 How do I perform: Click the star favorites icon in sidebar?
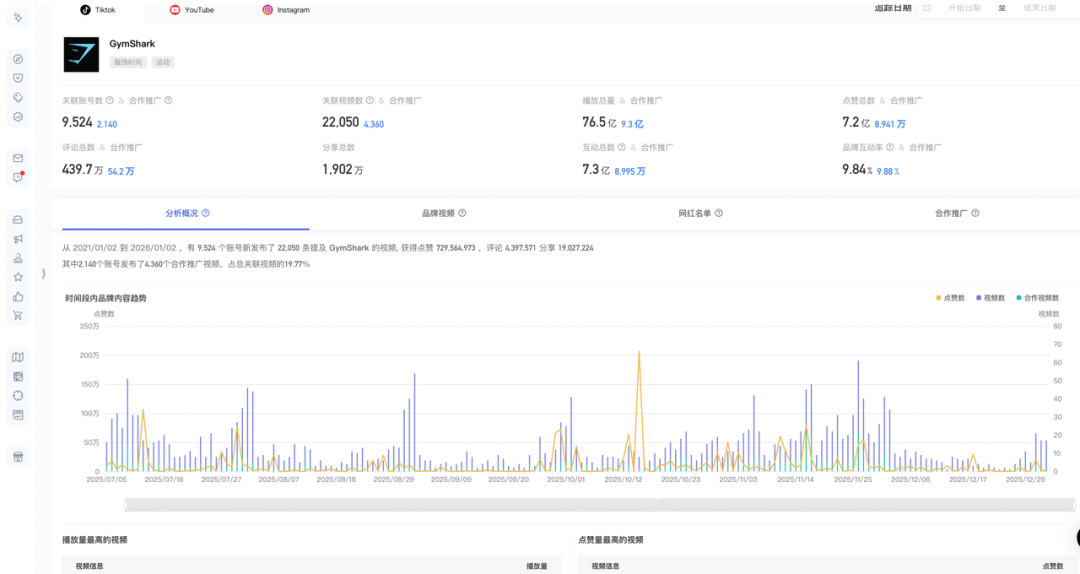click(17, 277)
